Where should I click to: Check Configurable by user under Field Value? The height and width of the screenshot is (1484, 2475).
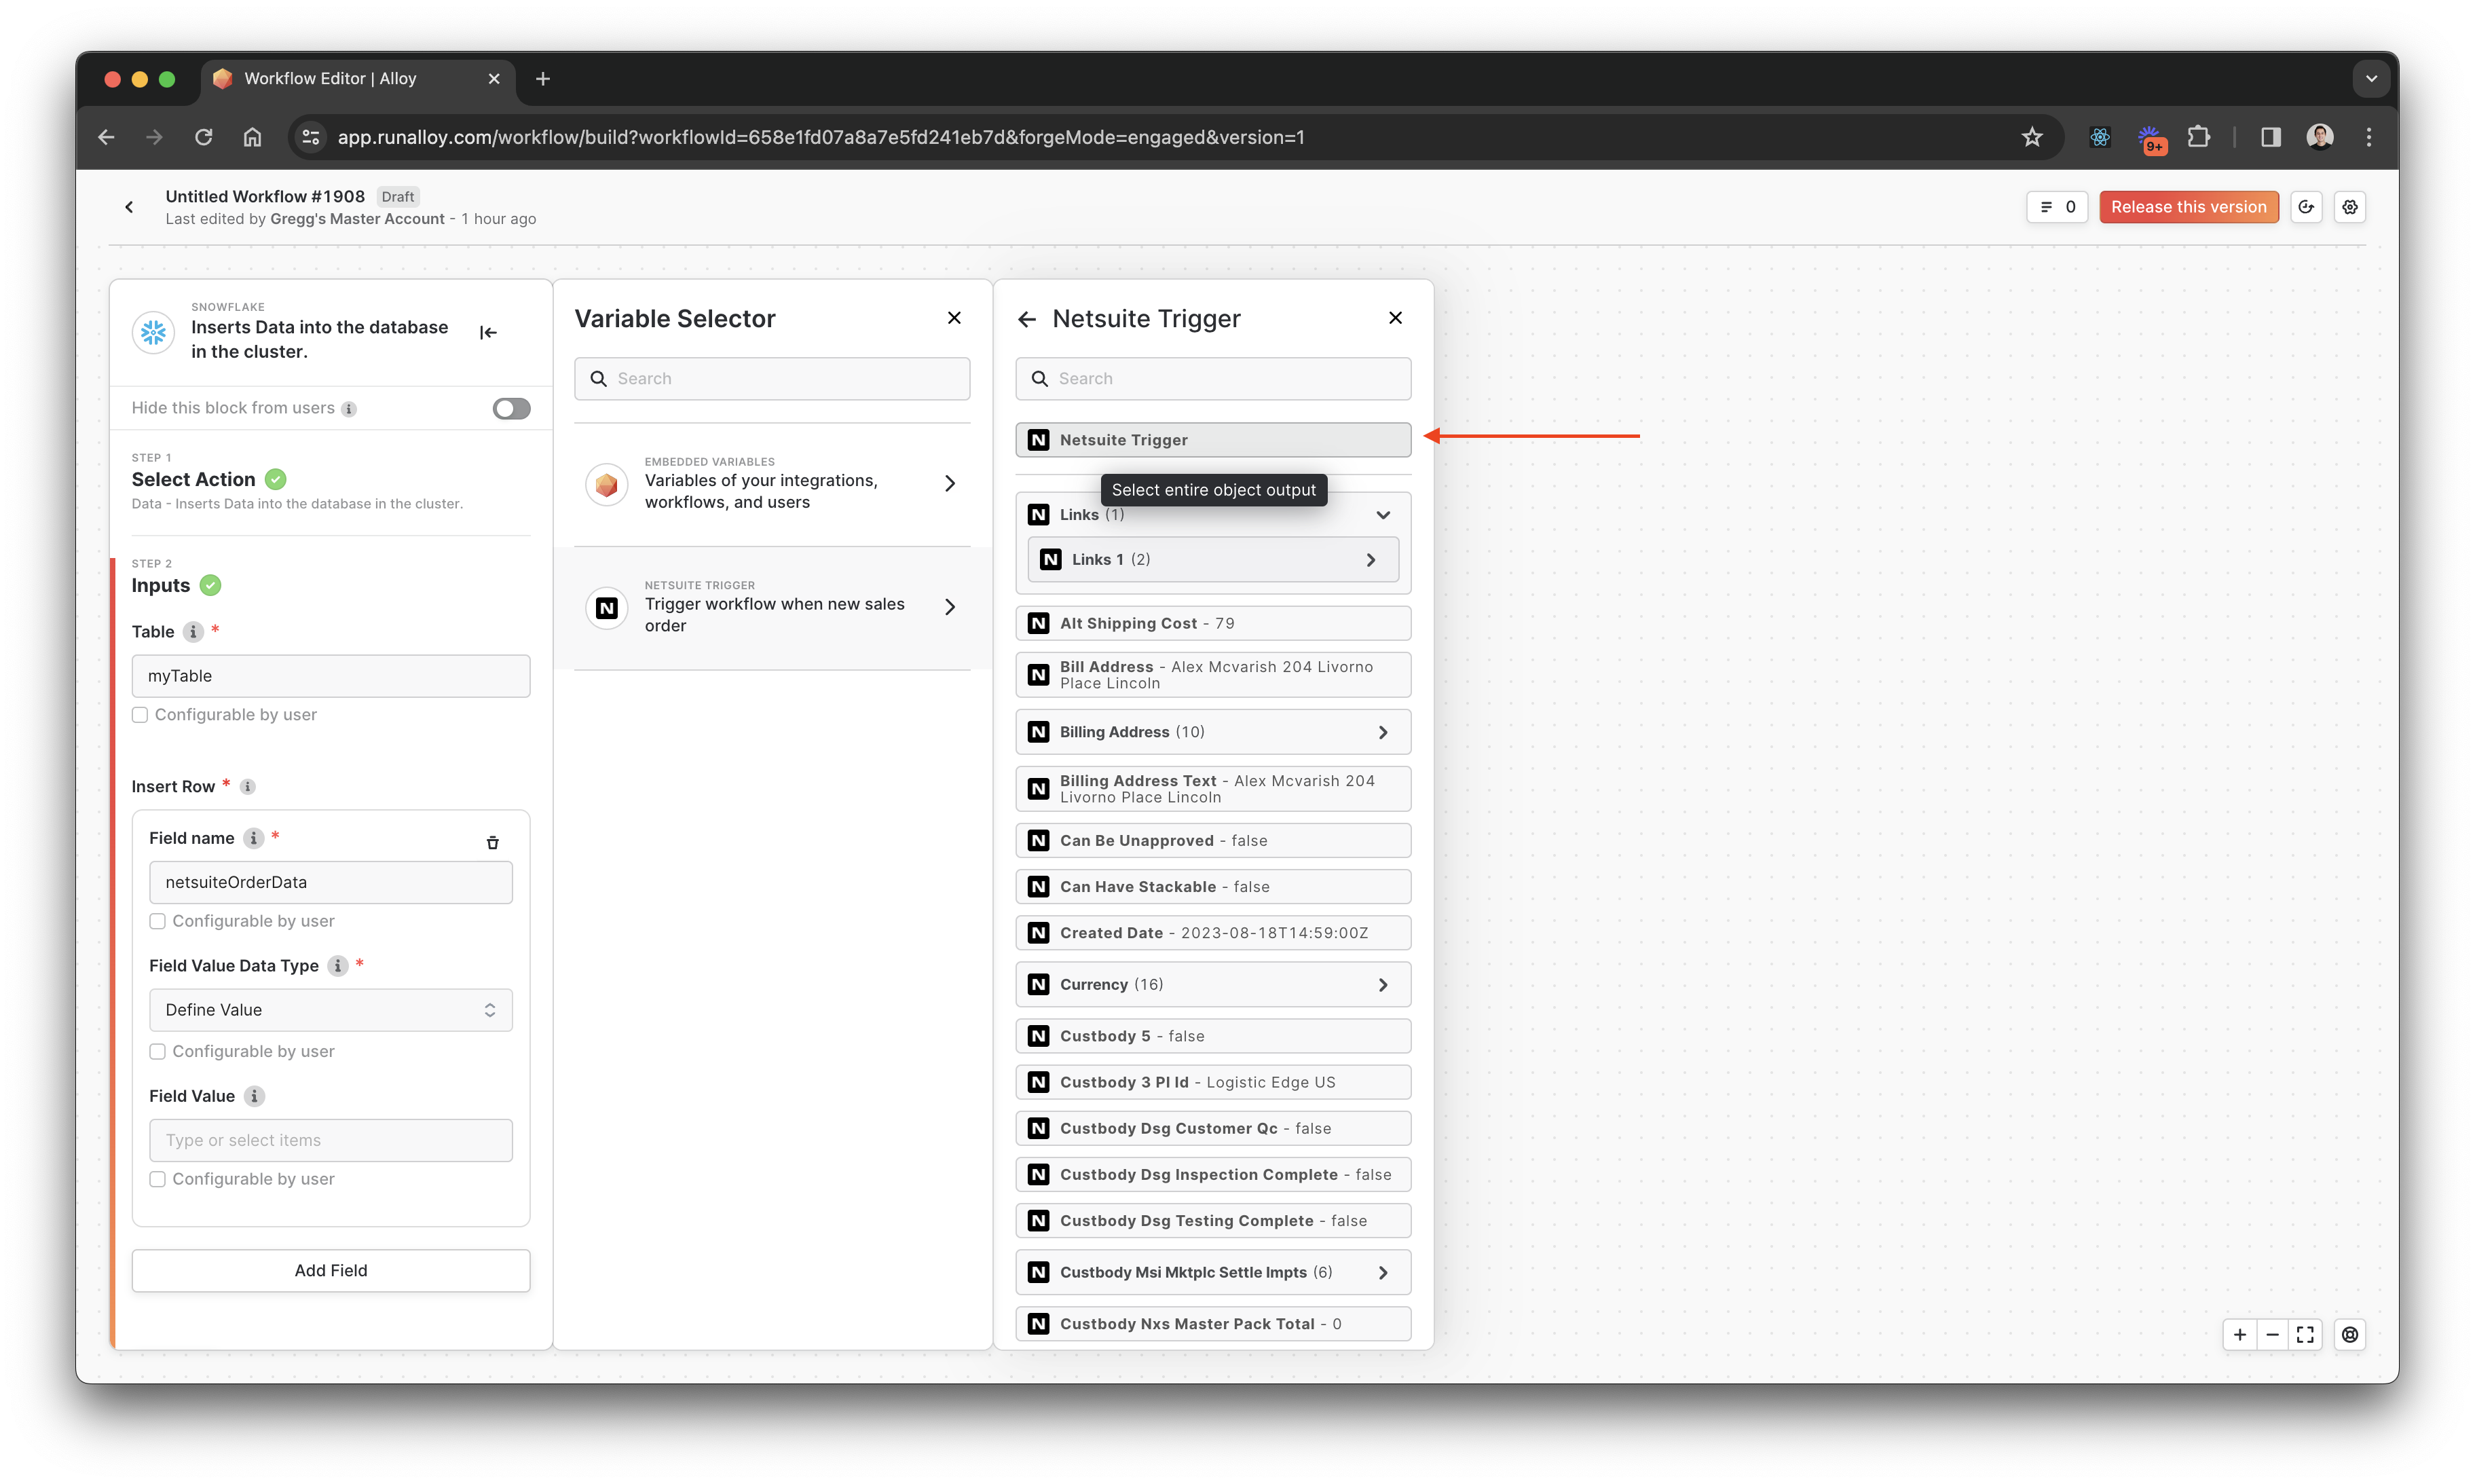157,1180
